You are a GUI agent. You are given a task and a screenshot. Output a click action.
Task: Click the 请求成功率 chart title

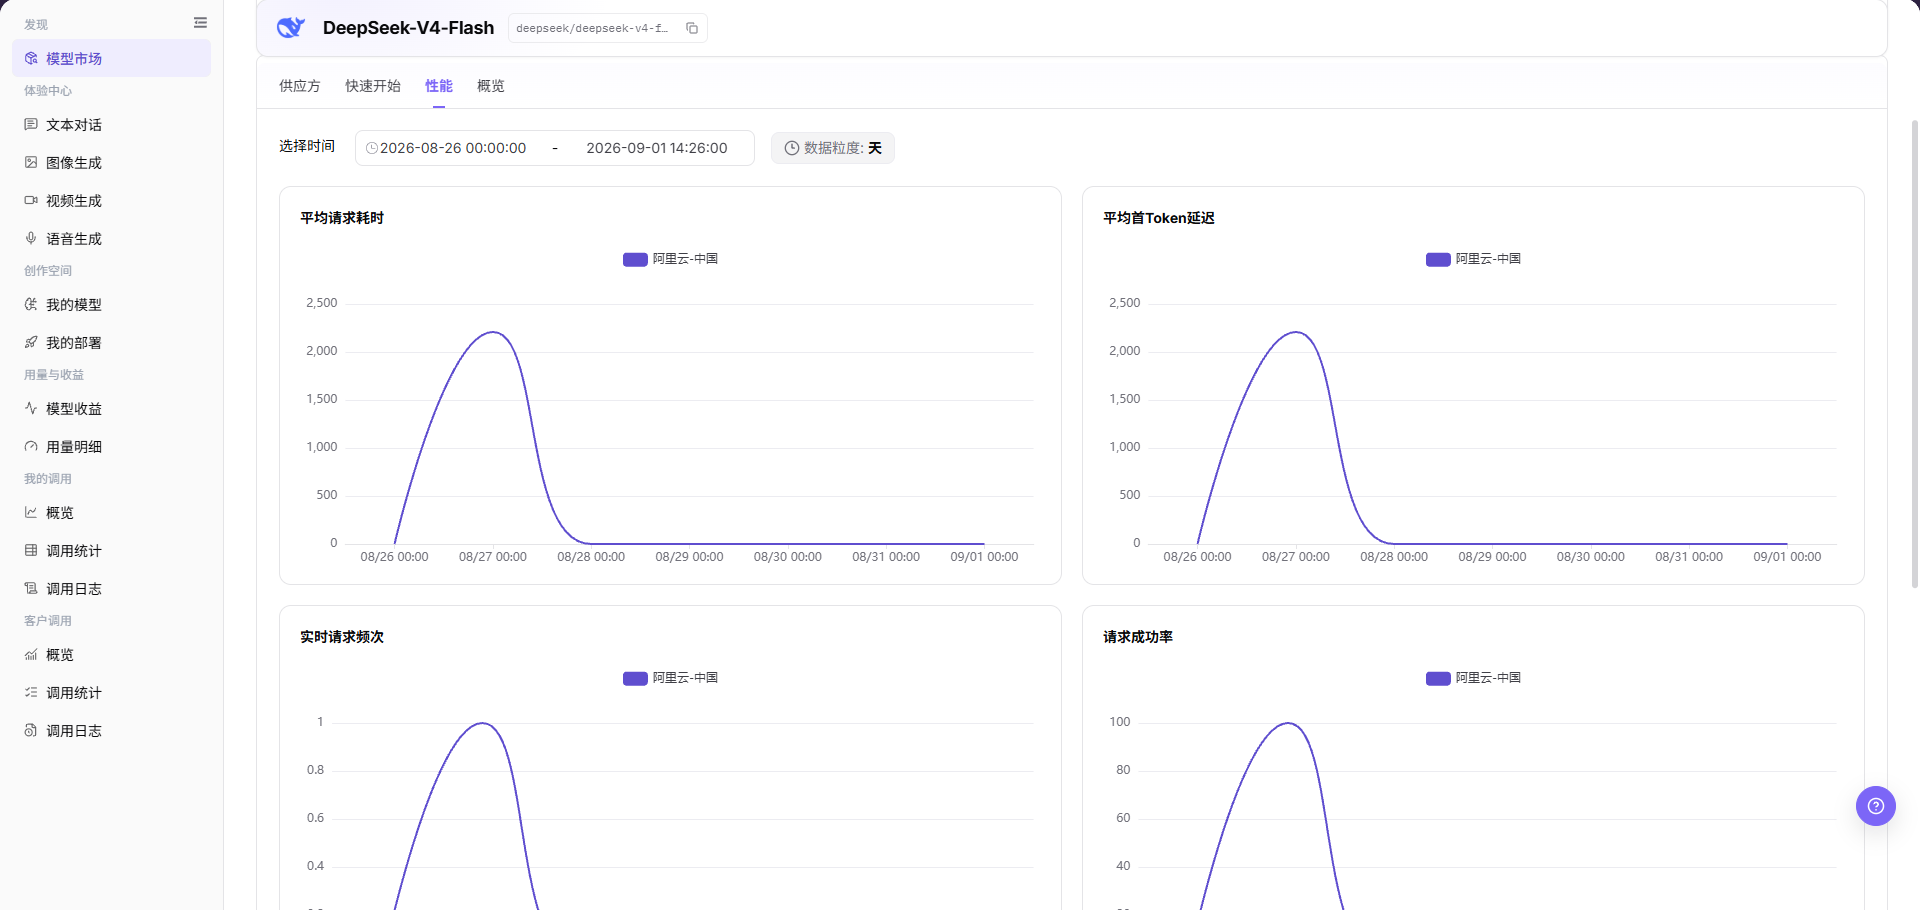1138,637
